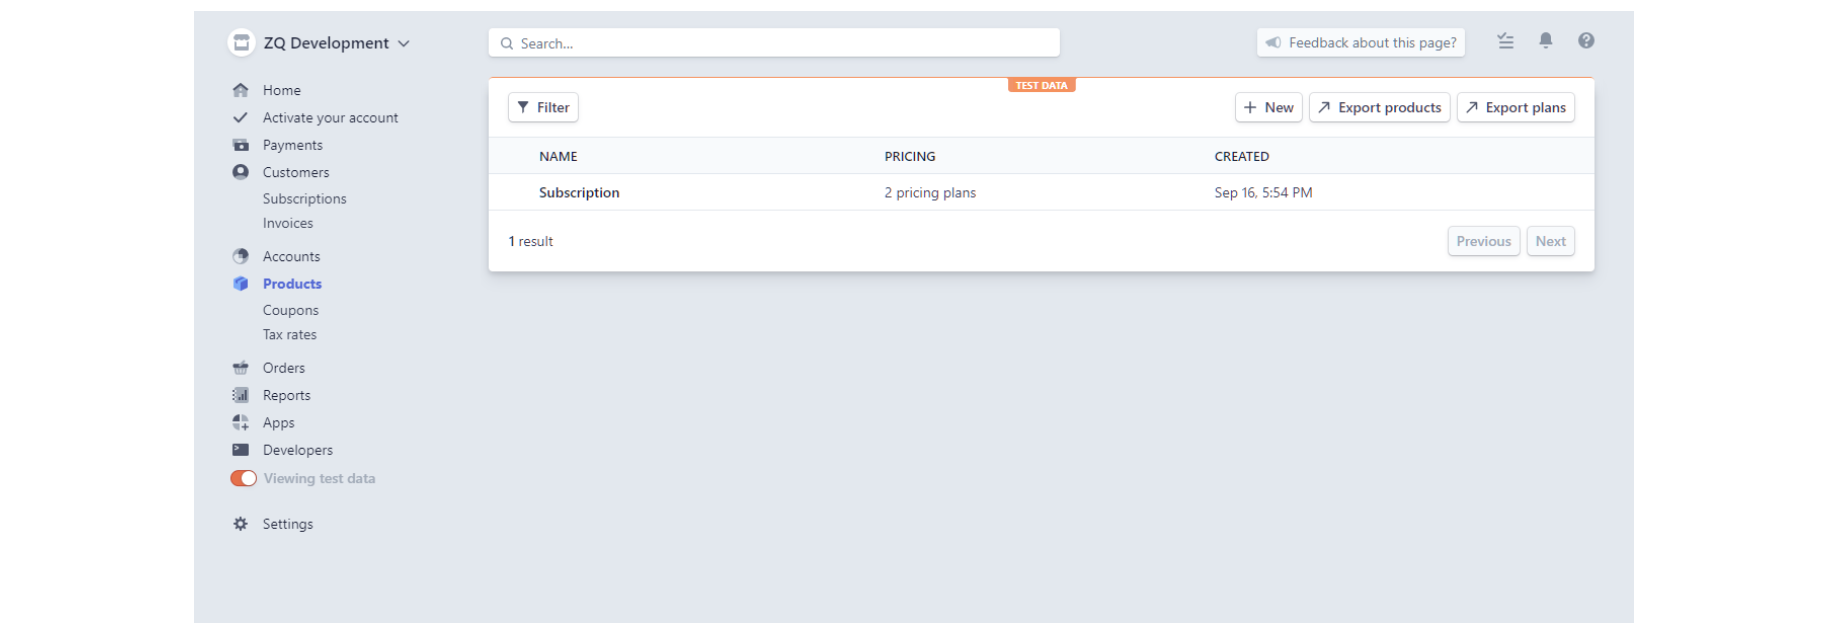Open Subscriptions in sidebar
Image resolution: width=1830 pixels, height=634 pixels.
click(304, 199)
